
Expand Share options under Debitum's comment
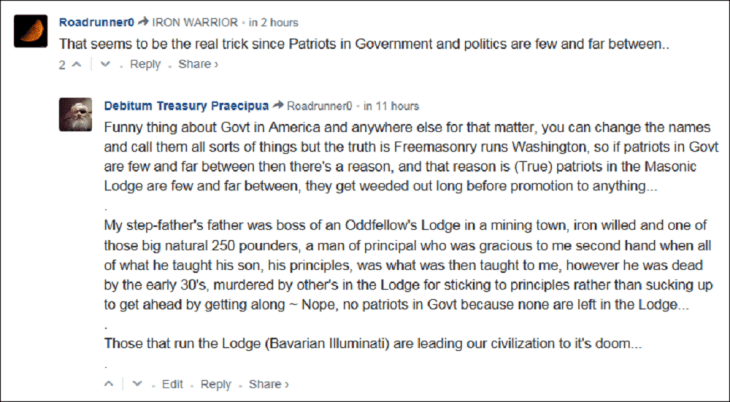click(268, 384)
